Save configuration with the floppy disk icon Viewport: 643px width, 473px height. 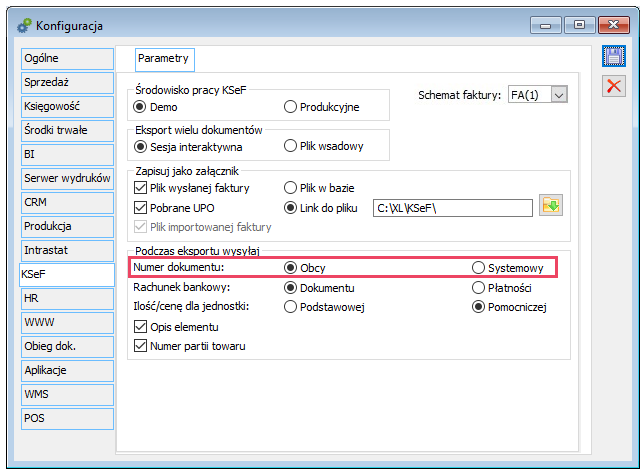click(613, 56)
